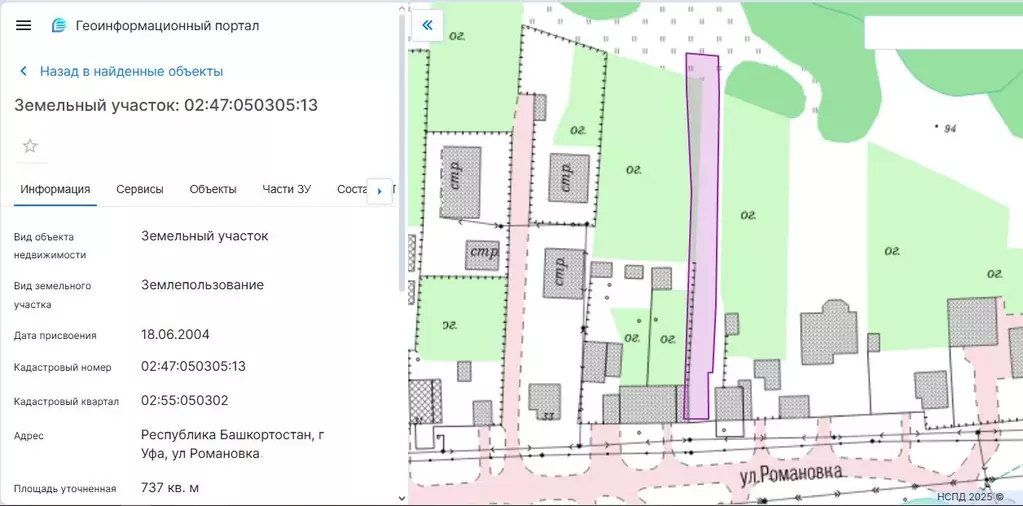Open the hamburger main menu
Screen dimensions: 1023x506
tap(23, 25)
